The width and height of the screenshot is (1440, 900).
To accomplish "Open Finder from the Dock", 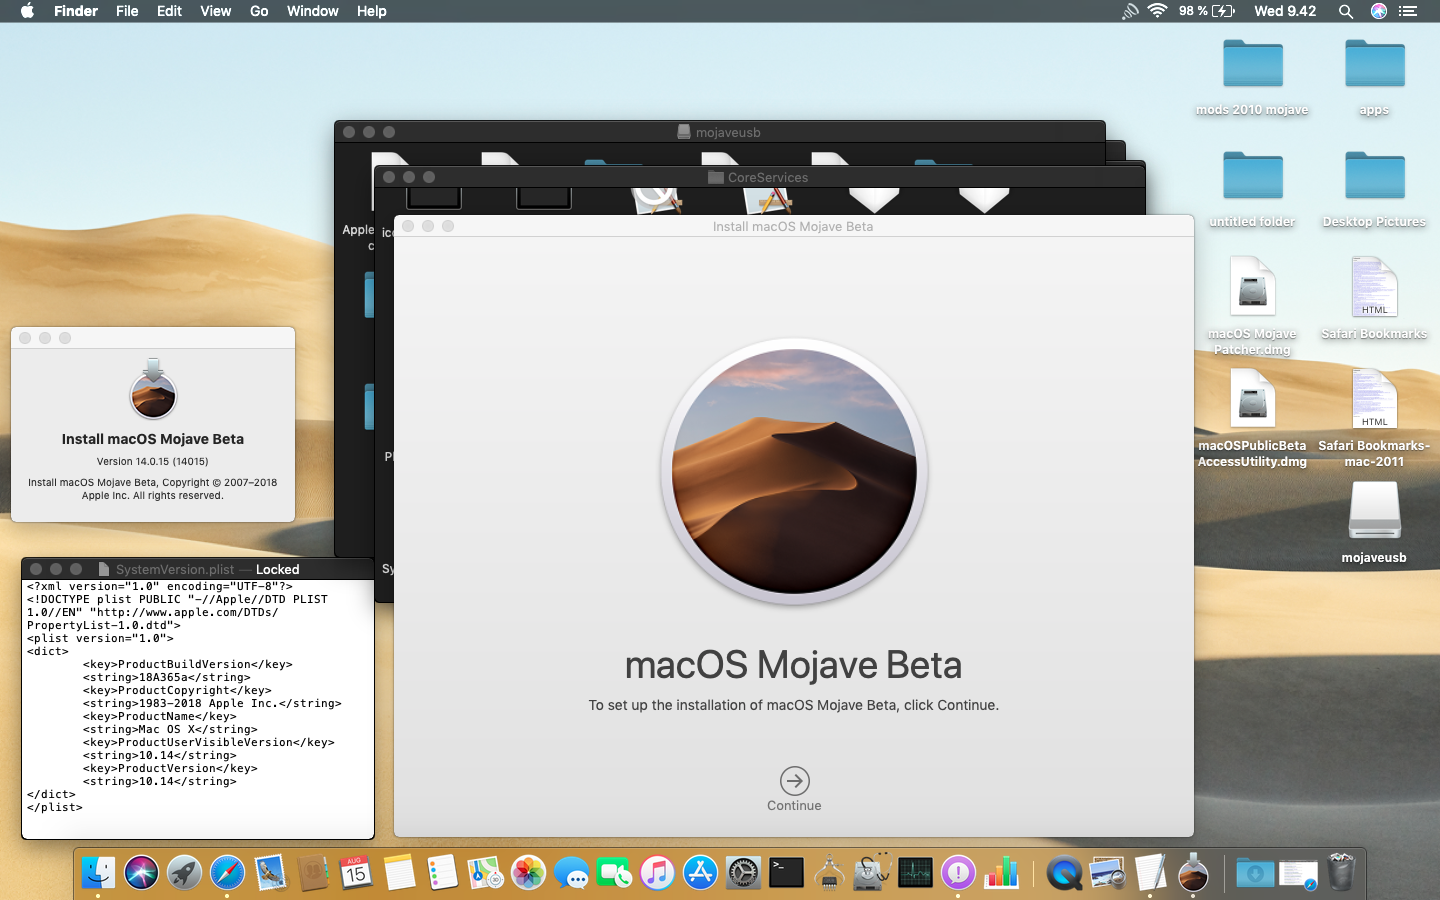I will click(98, 872).
